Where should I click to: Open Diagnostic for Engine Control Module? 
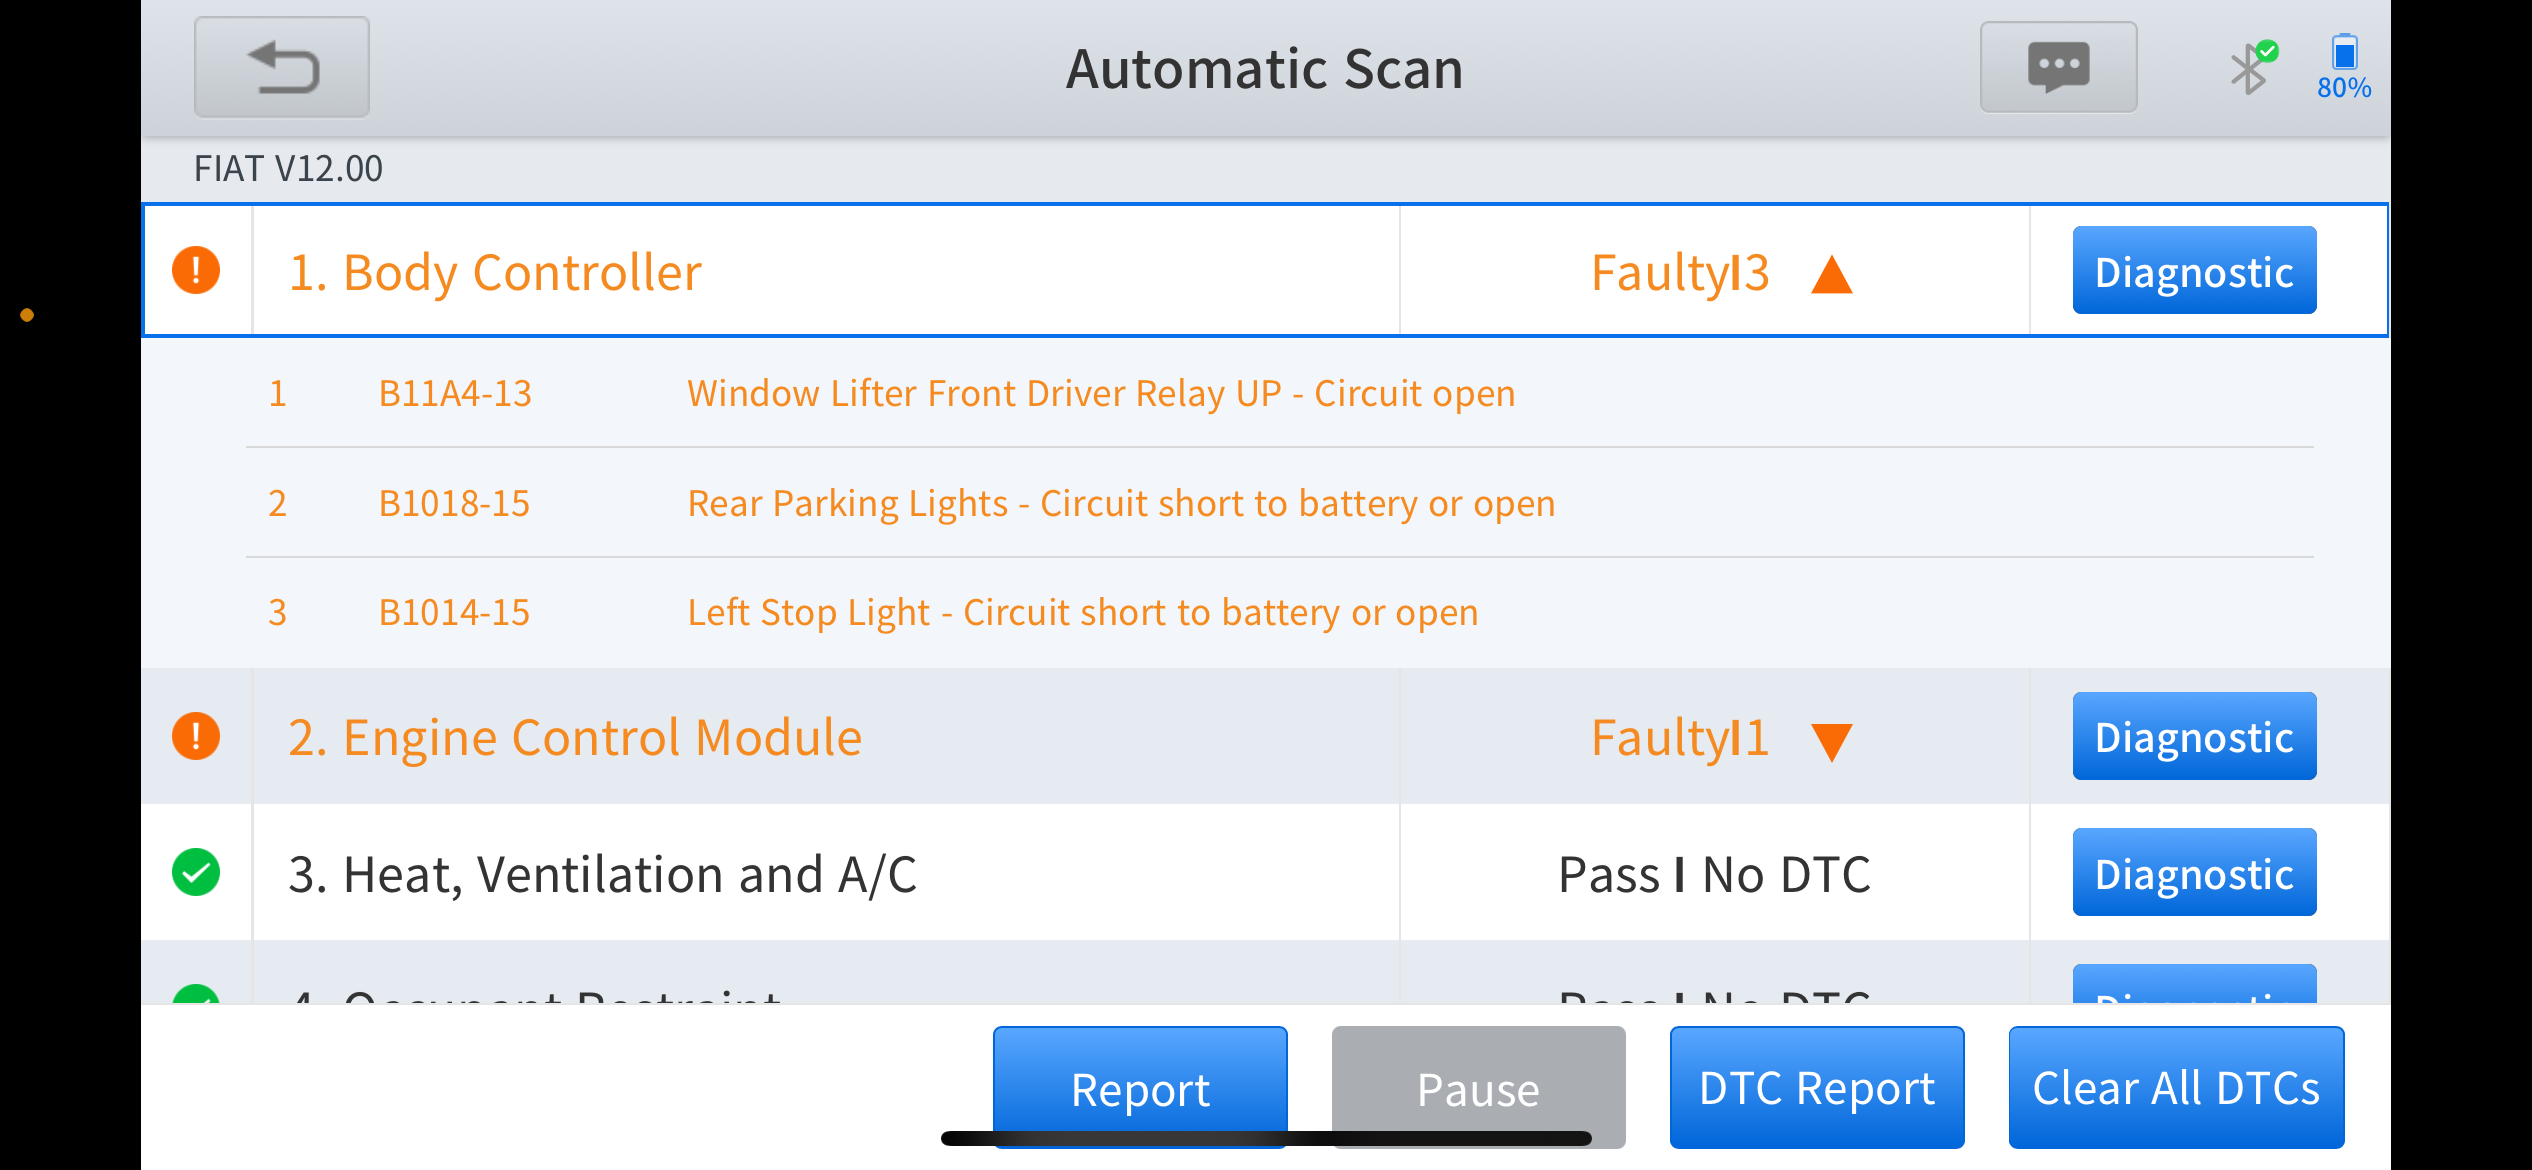tap(2194, 736)
